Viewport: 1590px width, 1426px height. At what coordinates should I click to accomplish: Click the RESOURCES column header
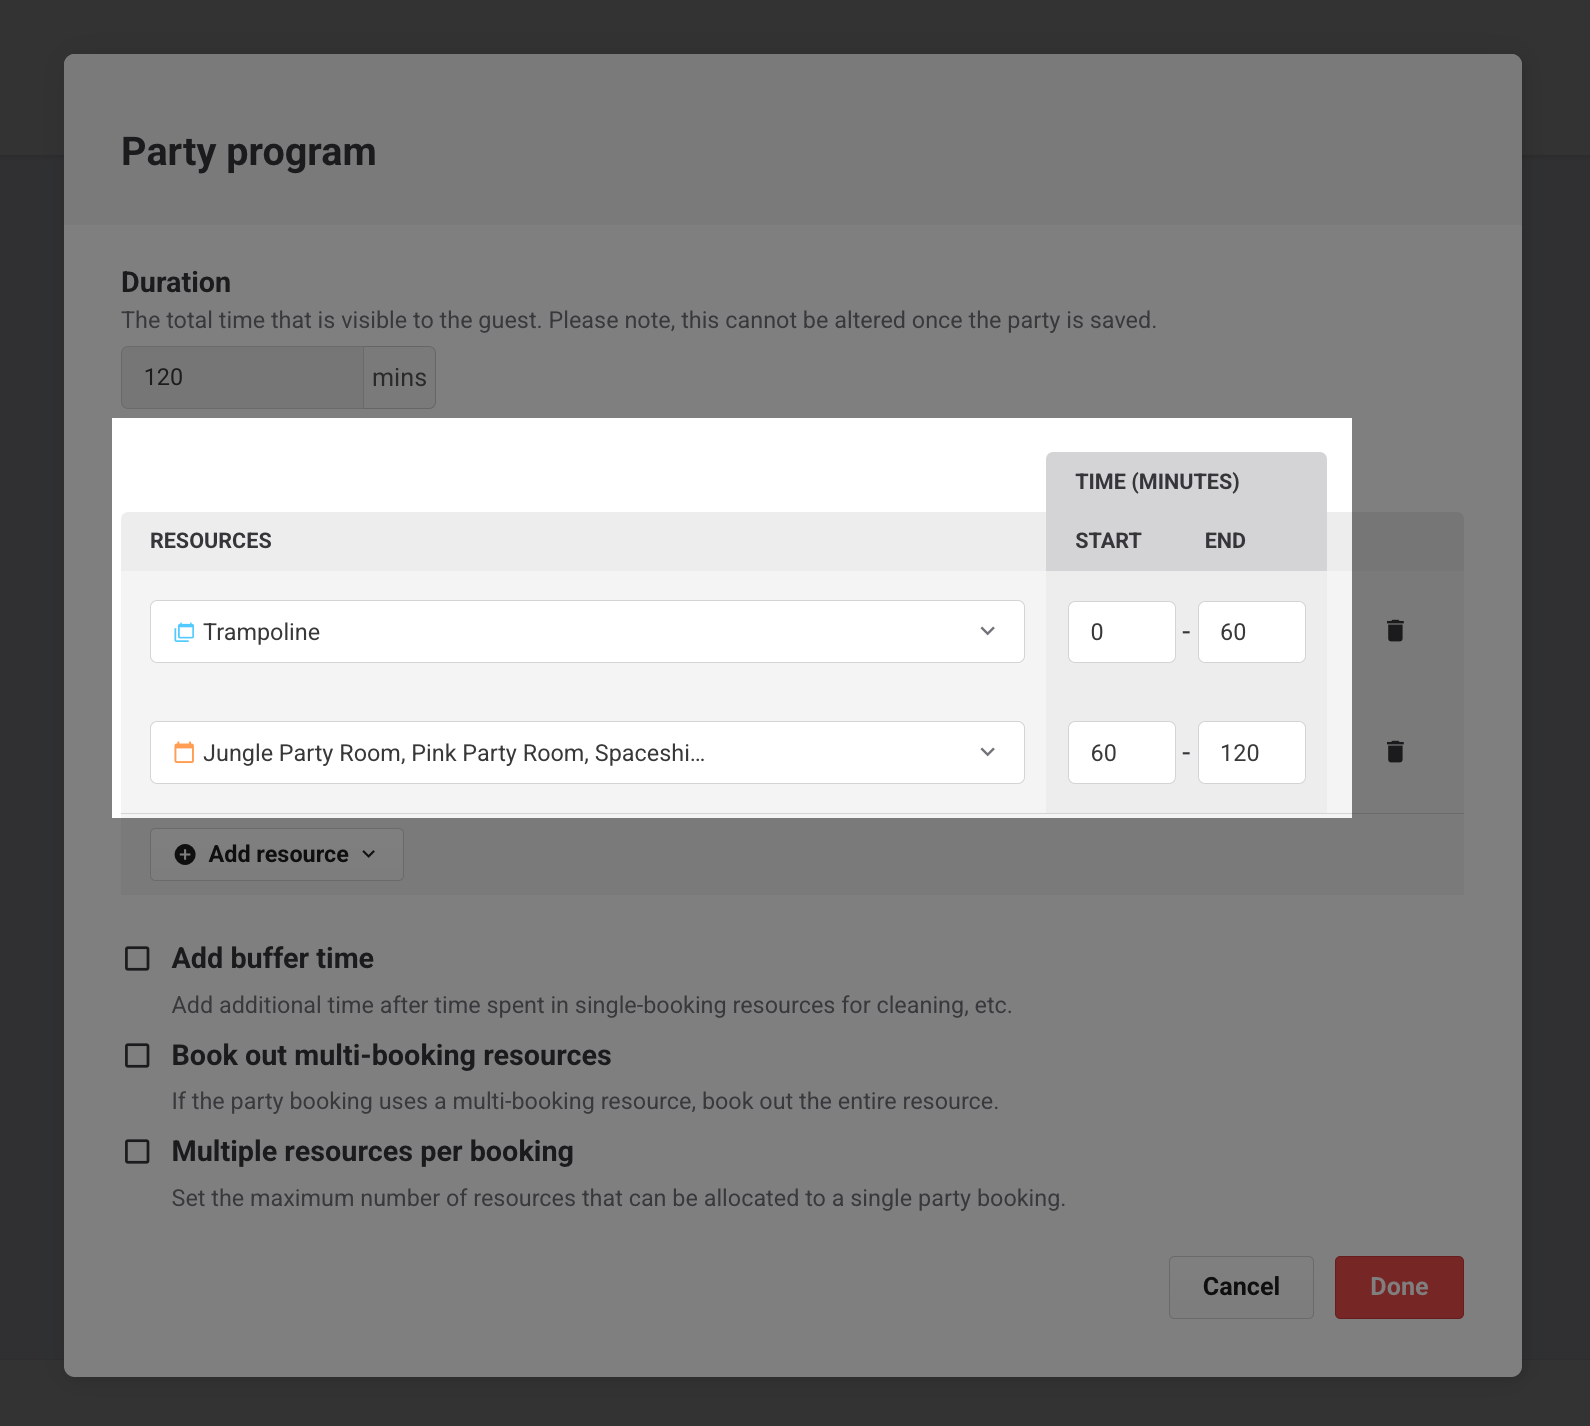pyautogui.click(x=211, y=541)
